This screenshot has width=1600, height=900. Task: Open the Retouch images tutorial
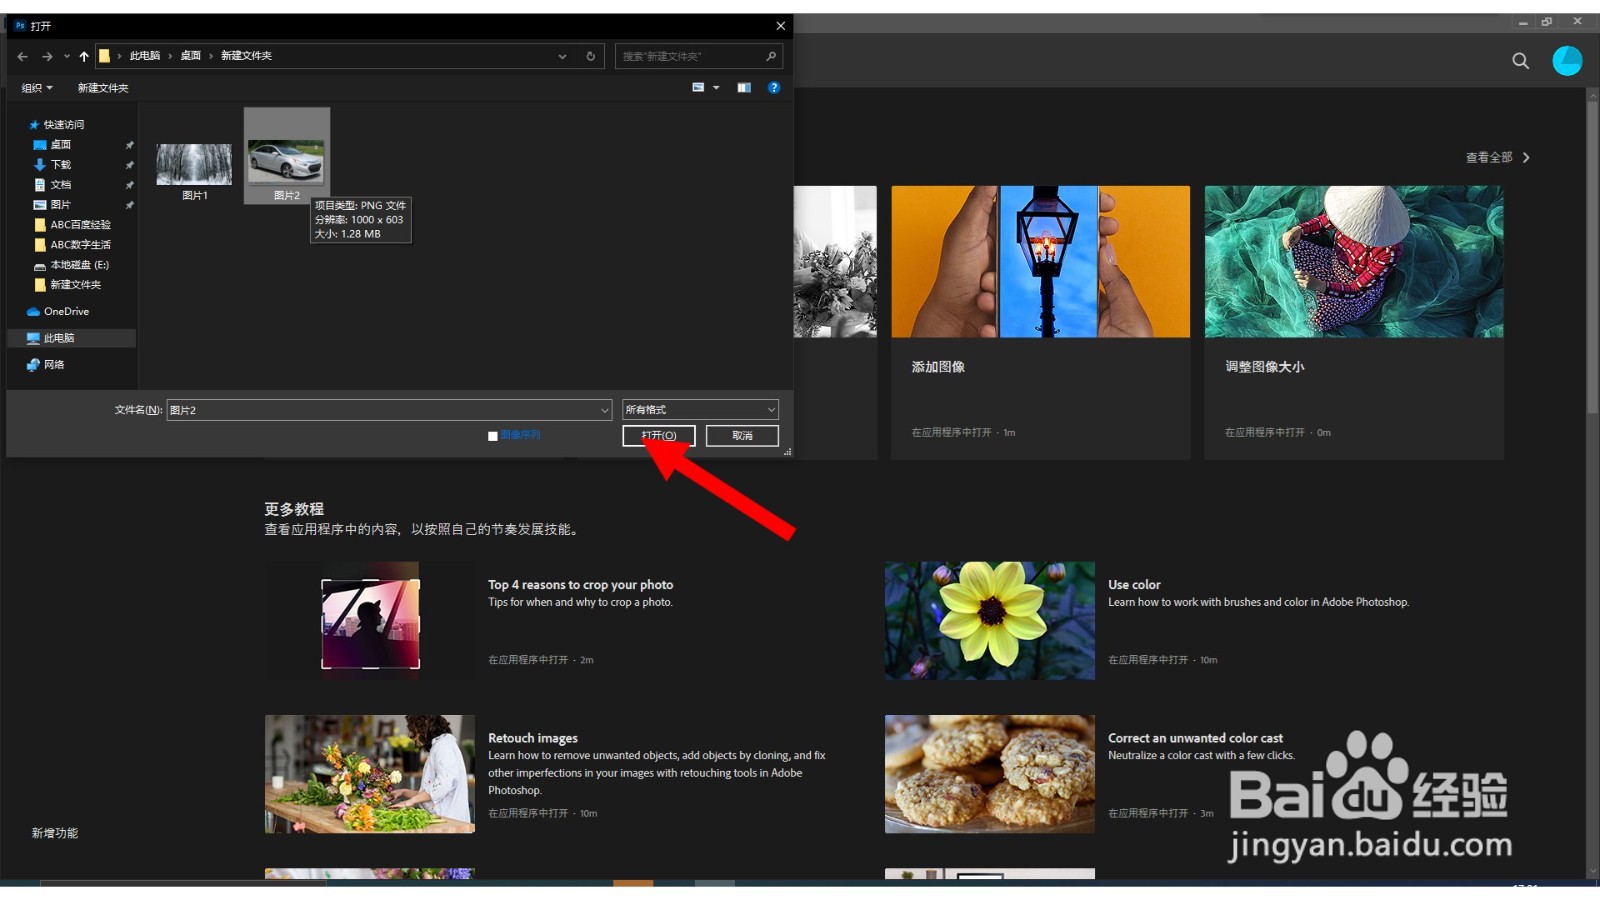pos(533,738)
